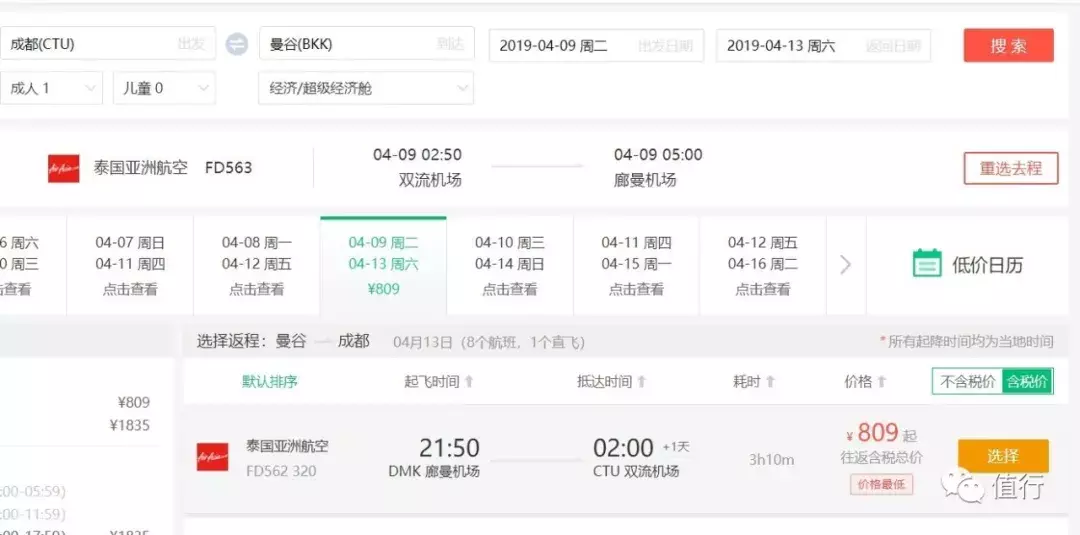Open departure date 2019-04-09 field
This screenshot has width=1080, height=535.
point(596,45)
